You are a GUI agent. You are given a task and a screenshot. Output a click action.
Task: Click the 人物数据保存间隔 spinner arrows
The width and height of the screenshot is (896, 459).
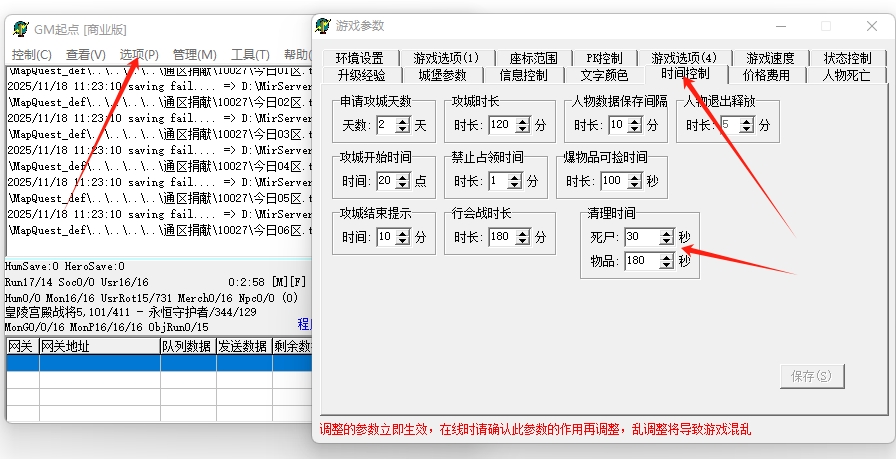635,125
